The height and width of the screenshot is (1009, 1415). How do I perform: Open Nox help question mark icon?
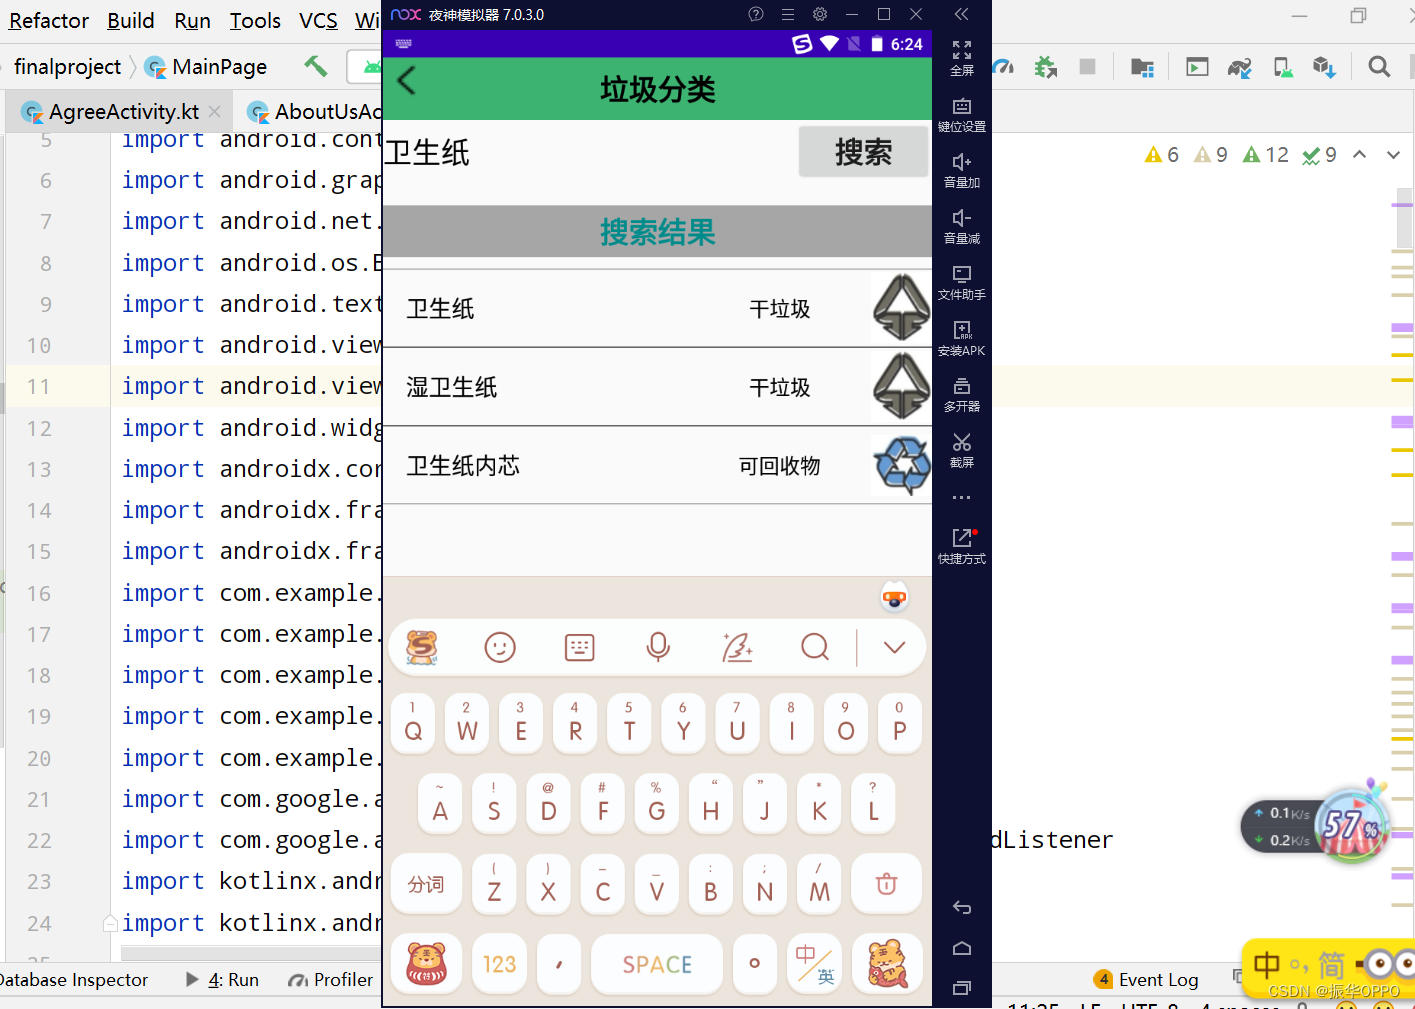(x=756, y=14)
